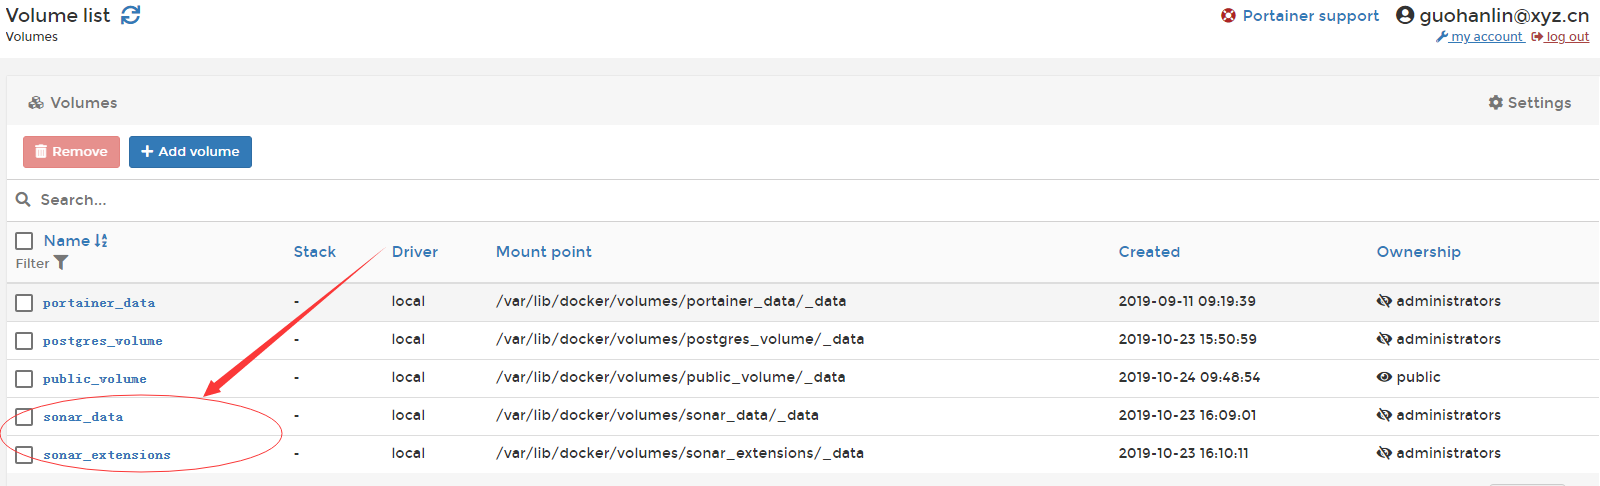Open the Filter funnel icon

61,263
